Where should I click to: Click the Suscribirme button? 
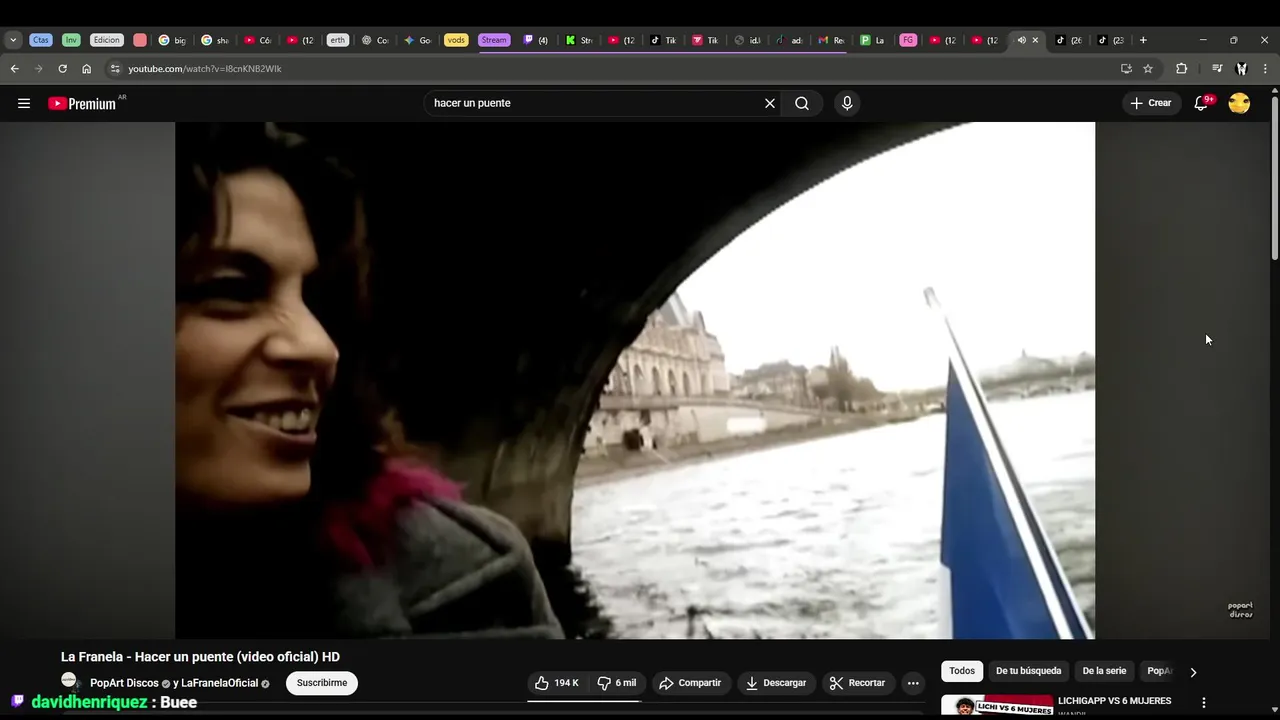(x=322, y=683)
